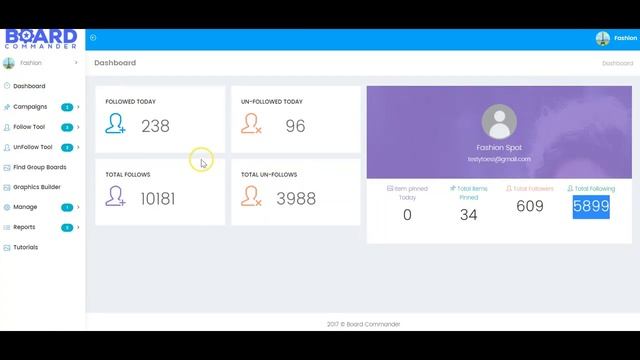Open Reports menu item

click(24, 227)
